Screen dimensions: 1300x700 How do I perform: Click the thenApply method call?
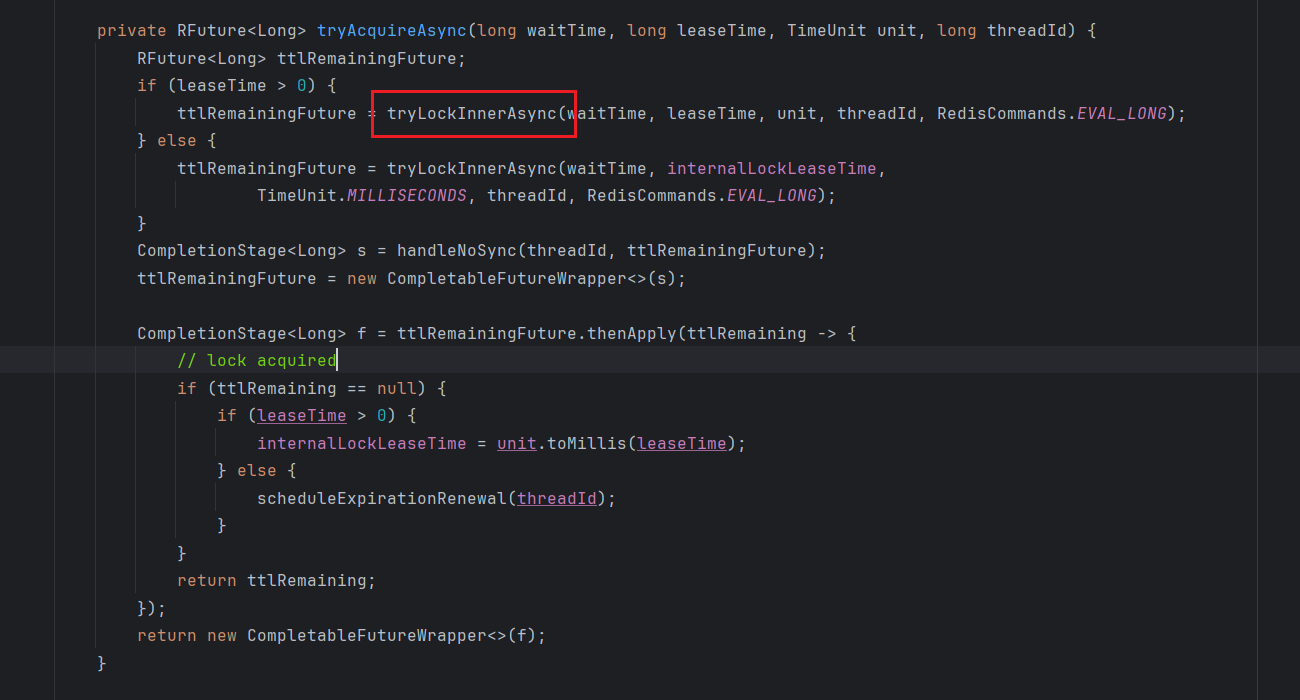[x=632, y=333]
